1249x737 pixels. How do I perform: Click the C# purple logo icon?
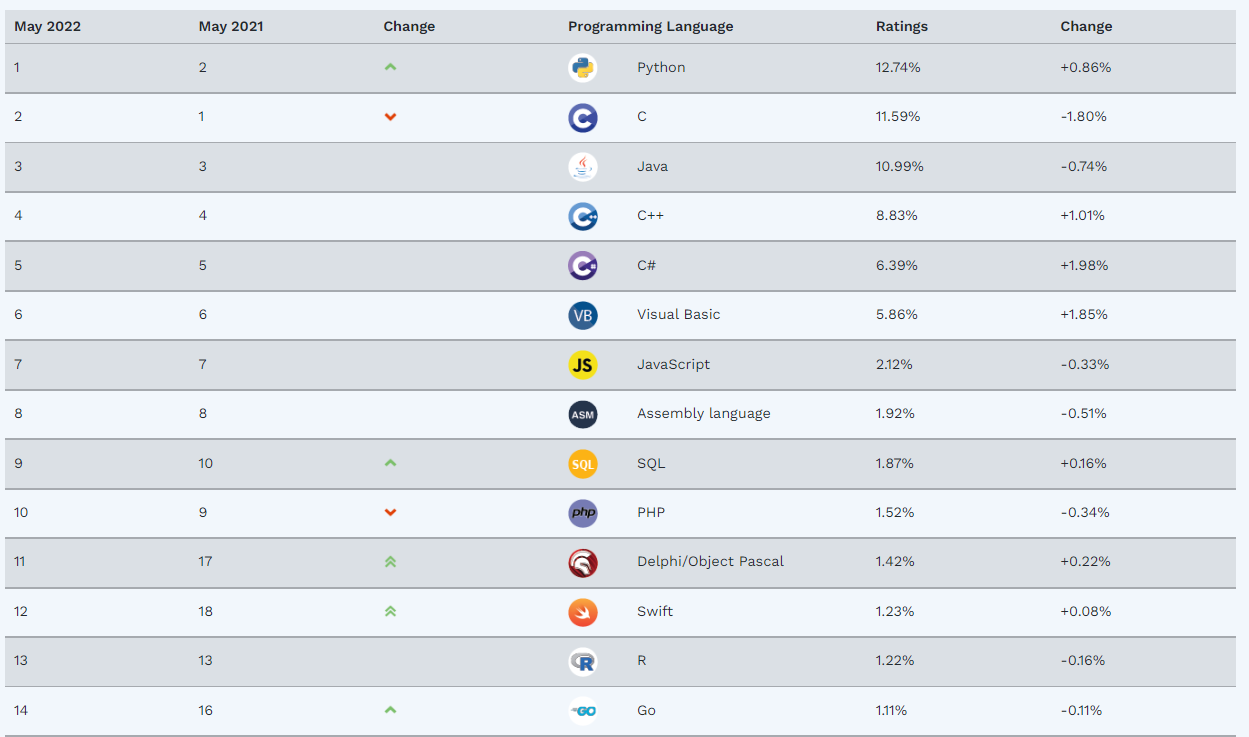point(582,266)
